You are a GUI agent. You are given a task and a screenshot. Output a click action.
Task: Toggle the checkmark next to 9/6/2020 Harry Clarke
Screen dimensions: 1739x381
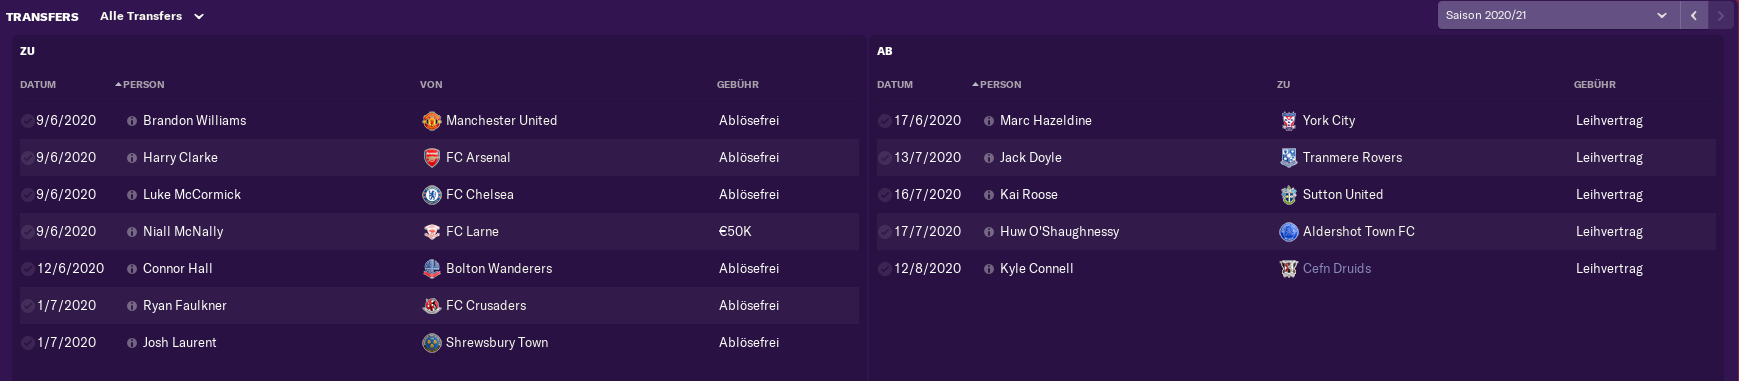tap(27, 158)
